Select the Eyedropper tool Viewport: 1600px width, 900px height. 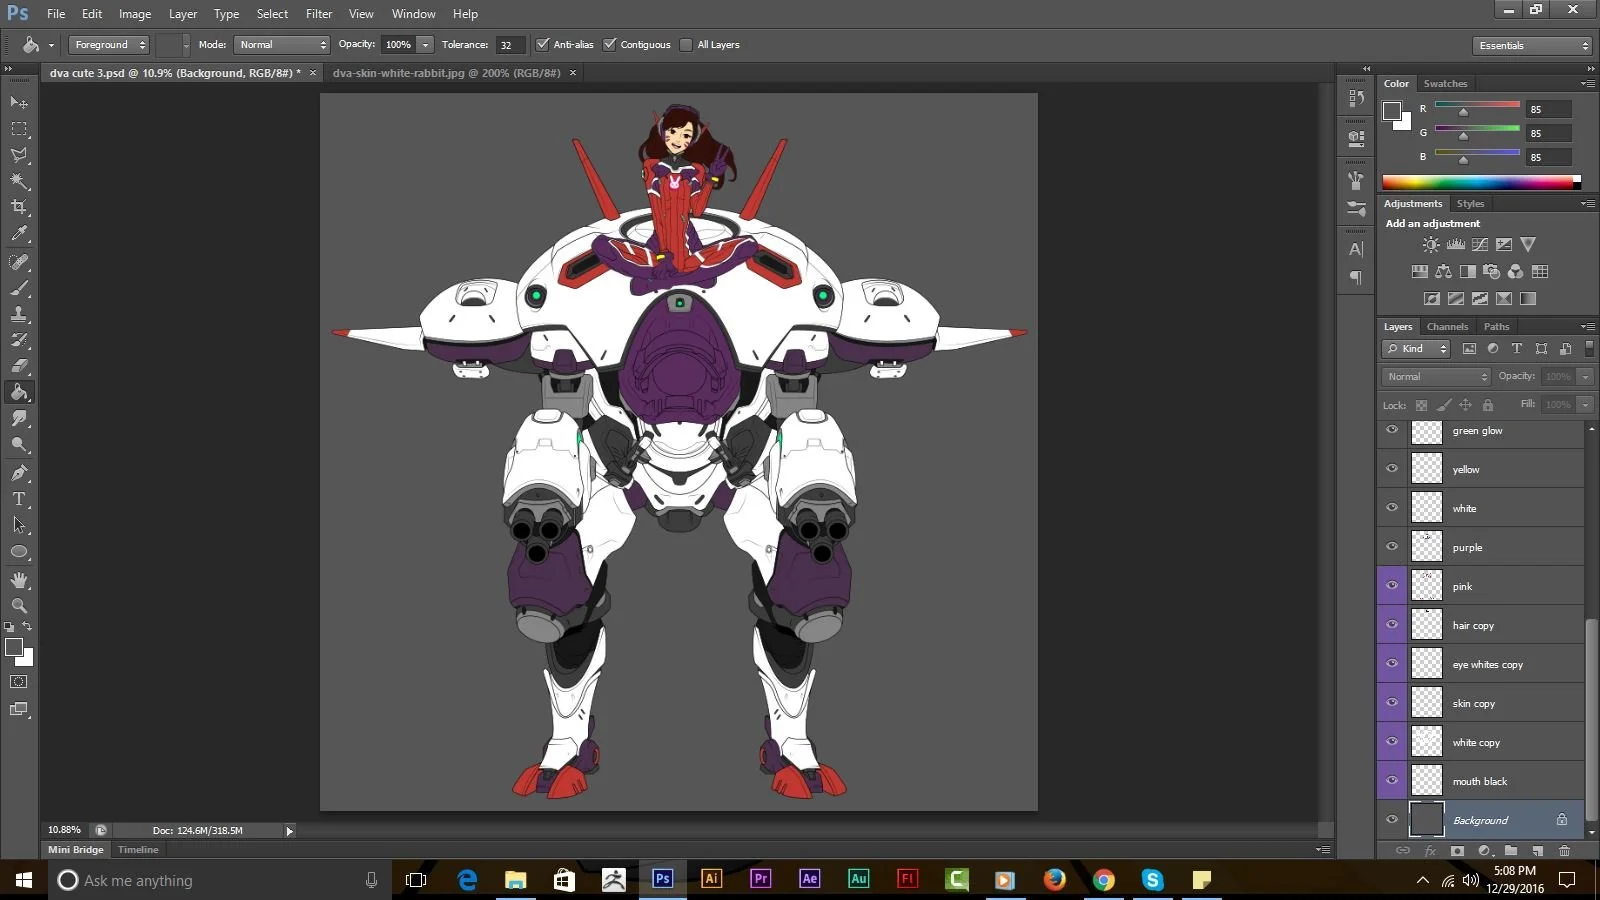(x=19, y=234)
